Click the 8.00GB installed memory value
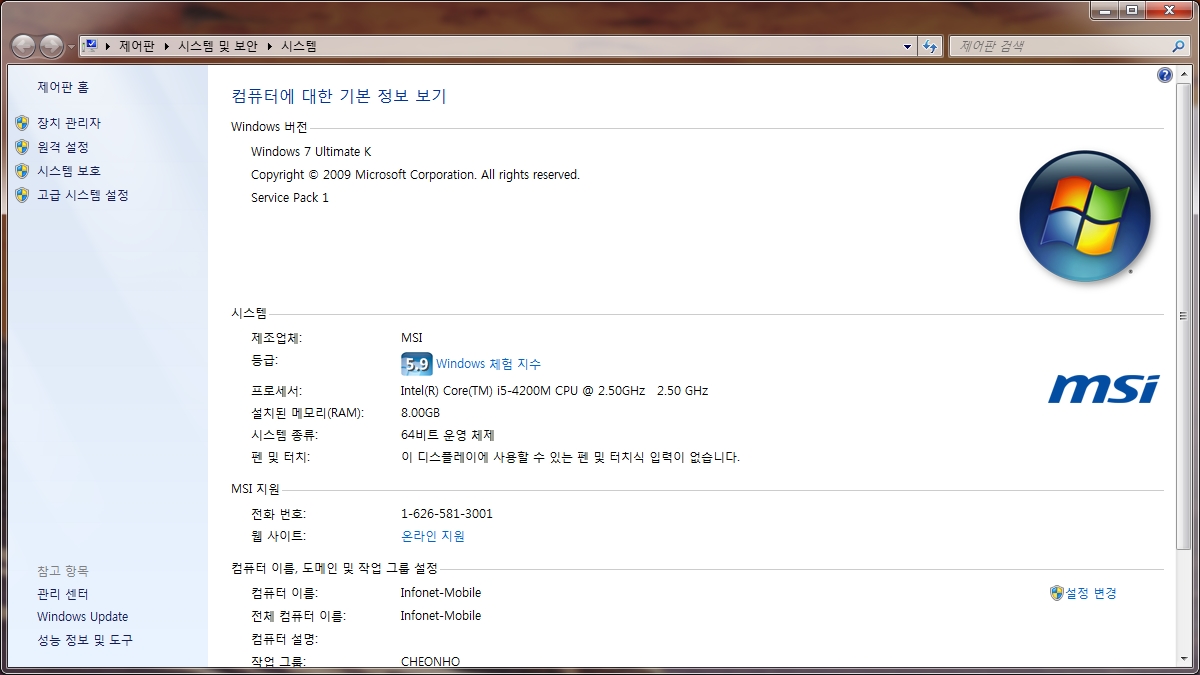The image size is (1200, 675). [x=420, y=413]
